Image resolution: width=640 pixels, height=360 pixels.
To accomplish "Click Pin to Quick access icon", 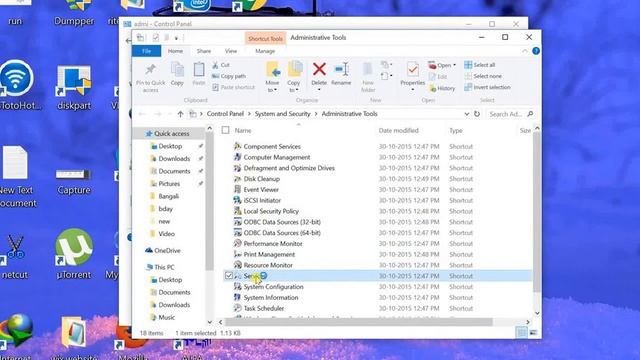I will (151, 70).
